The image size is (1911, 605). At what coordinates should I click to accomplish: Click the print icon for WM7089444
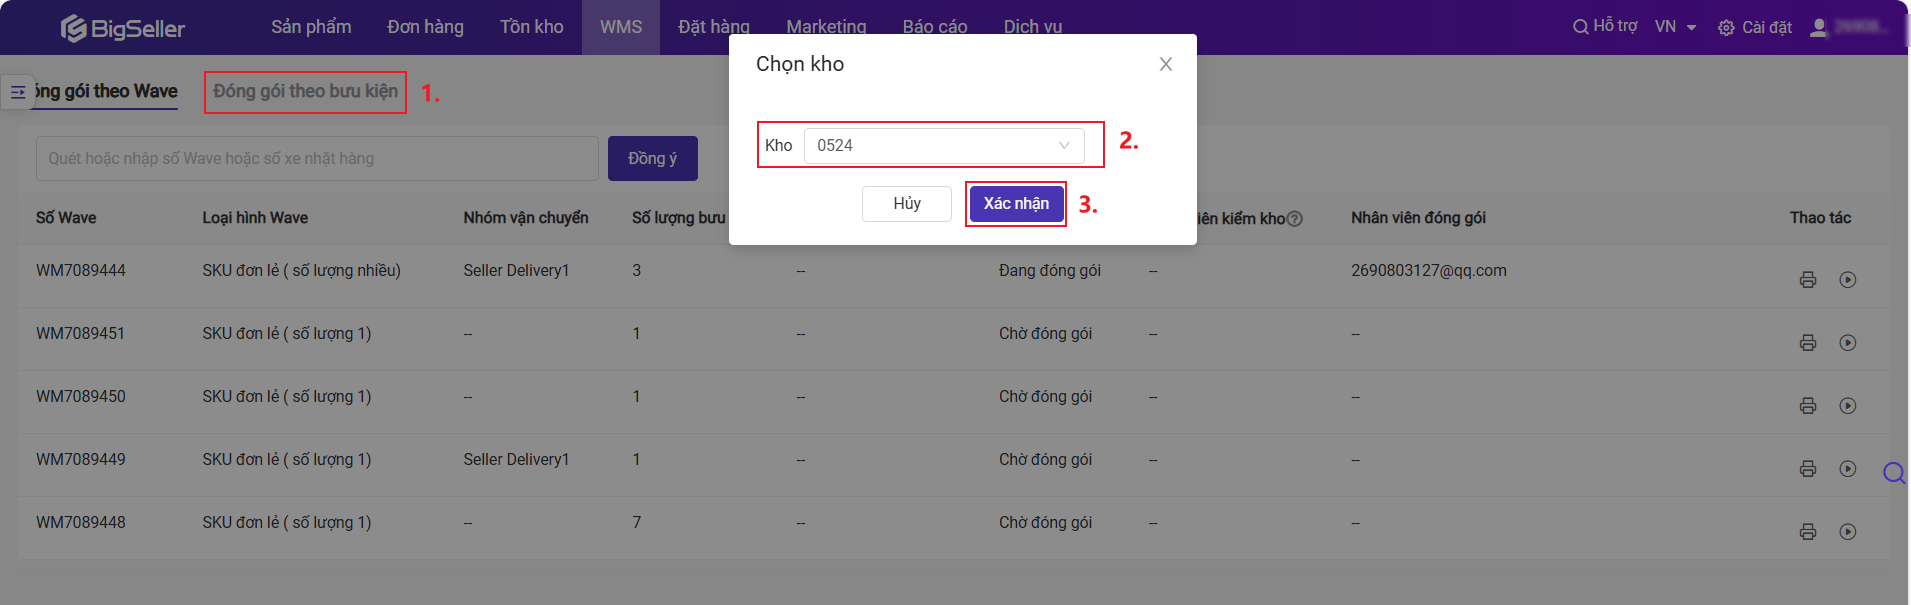coord(1807,280)
